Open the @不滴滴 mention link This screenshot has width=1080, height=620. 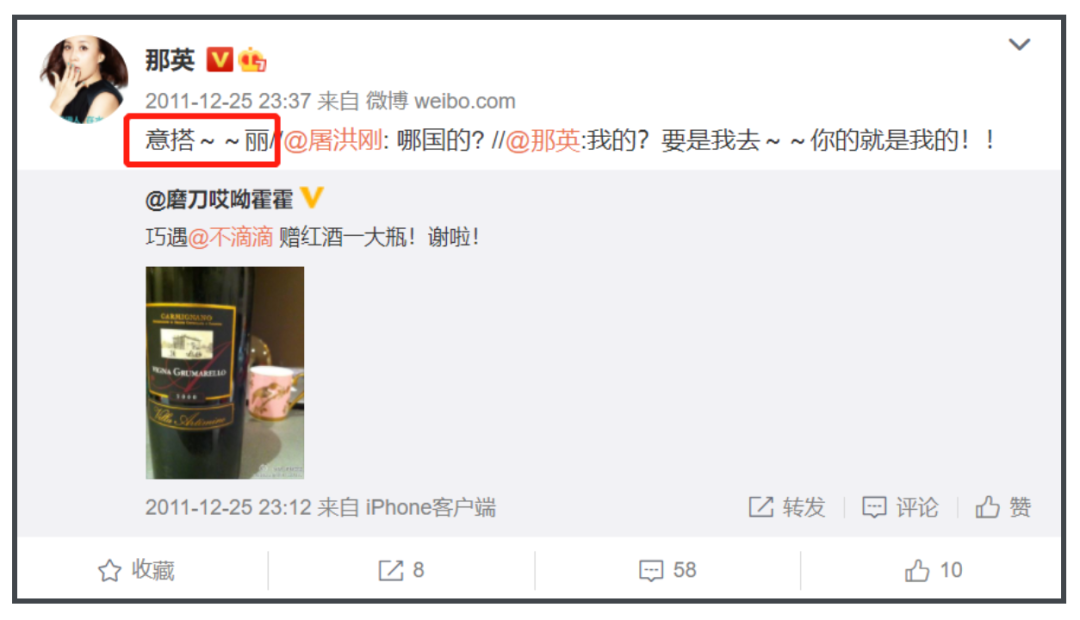point(230,238)
